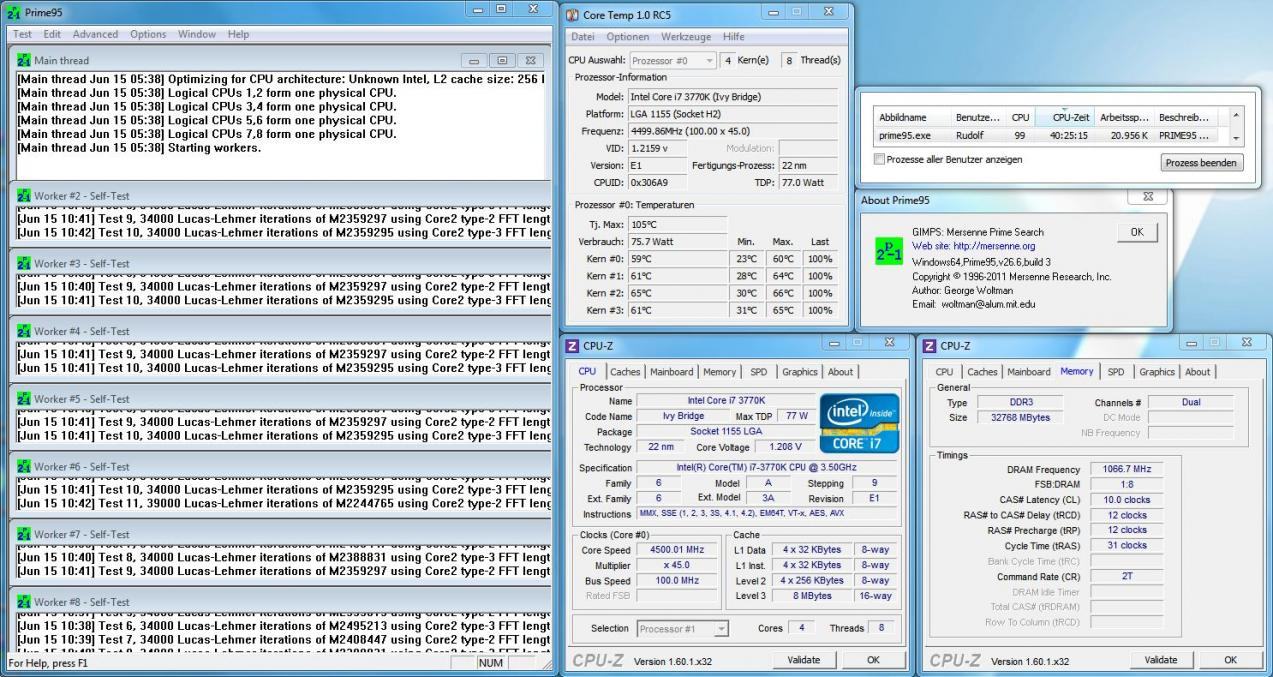Switch to Graphics tab in left CPU-Z
Viewport: 1273px width, 677px height.
coord(800,372)
